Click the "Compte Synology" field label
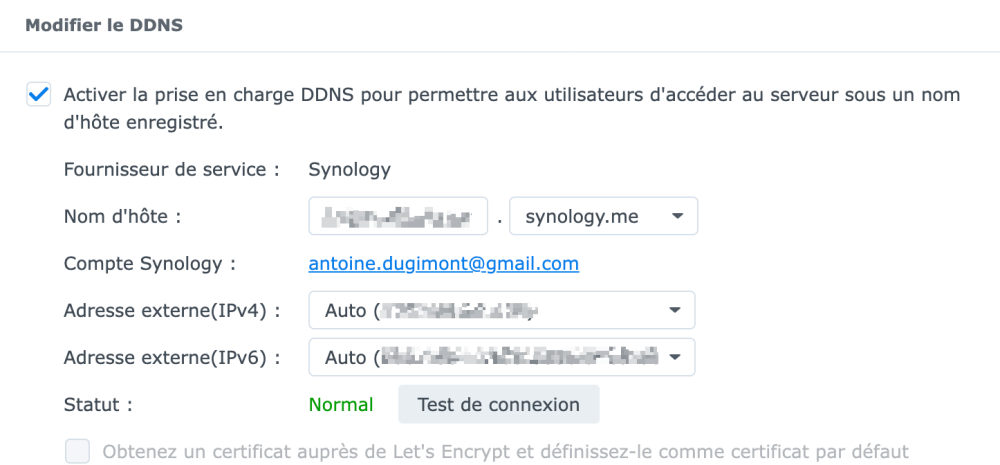Image resolution: width=1000 pixels, height=465 pixels. (150, 264)
